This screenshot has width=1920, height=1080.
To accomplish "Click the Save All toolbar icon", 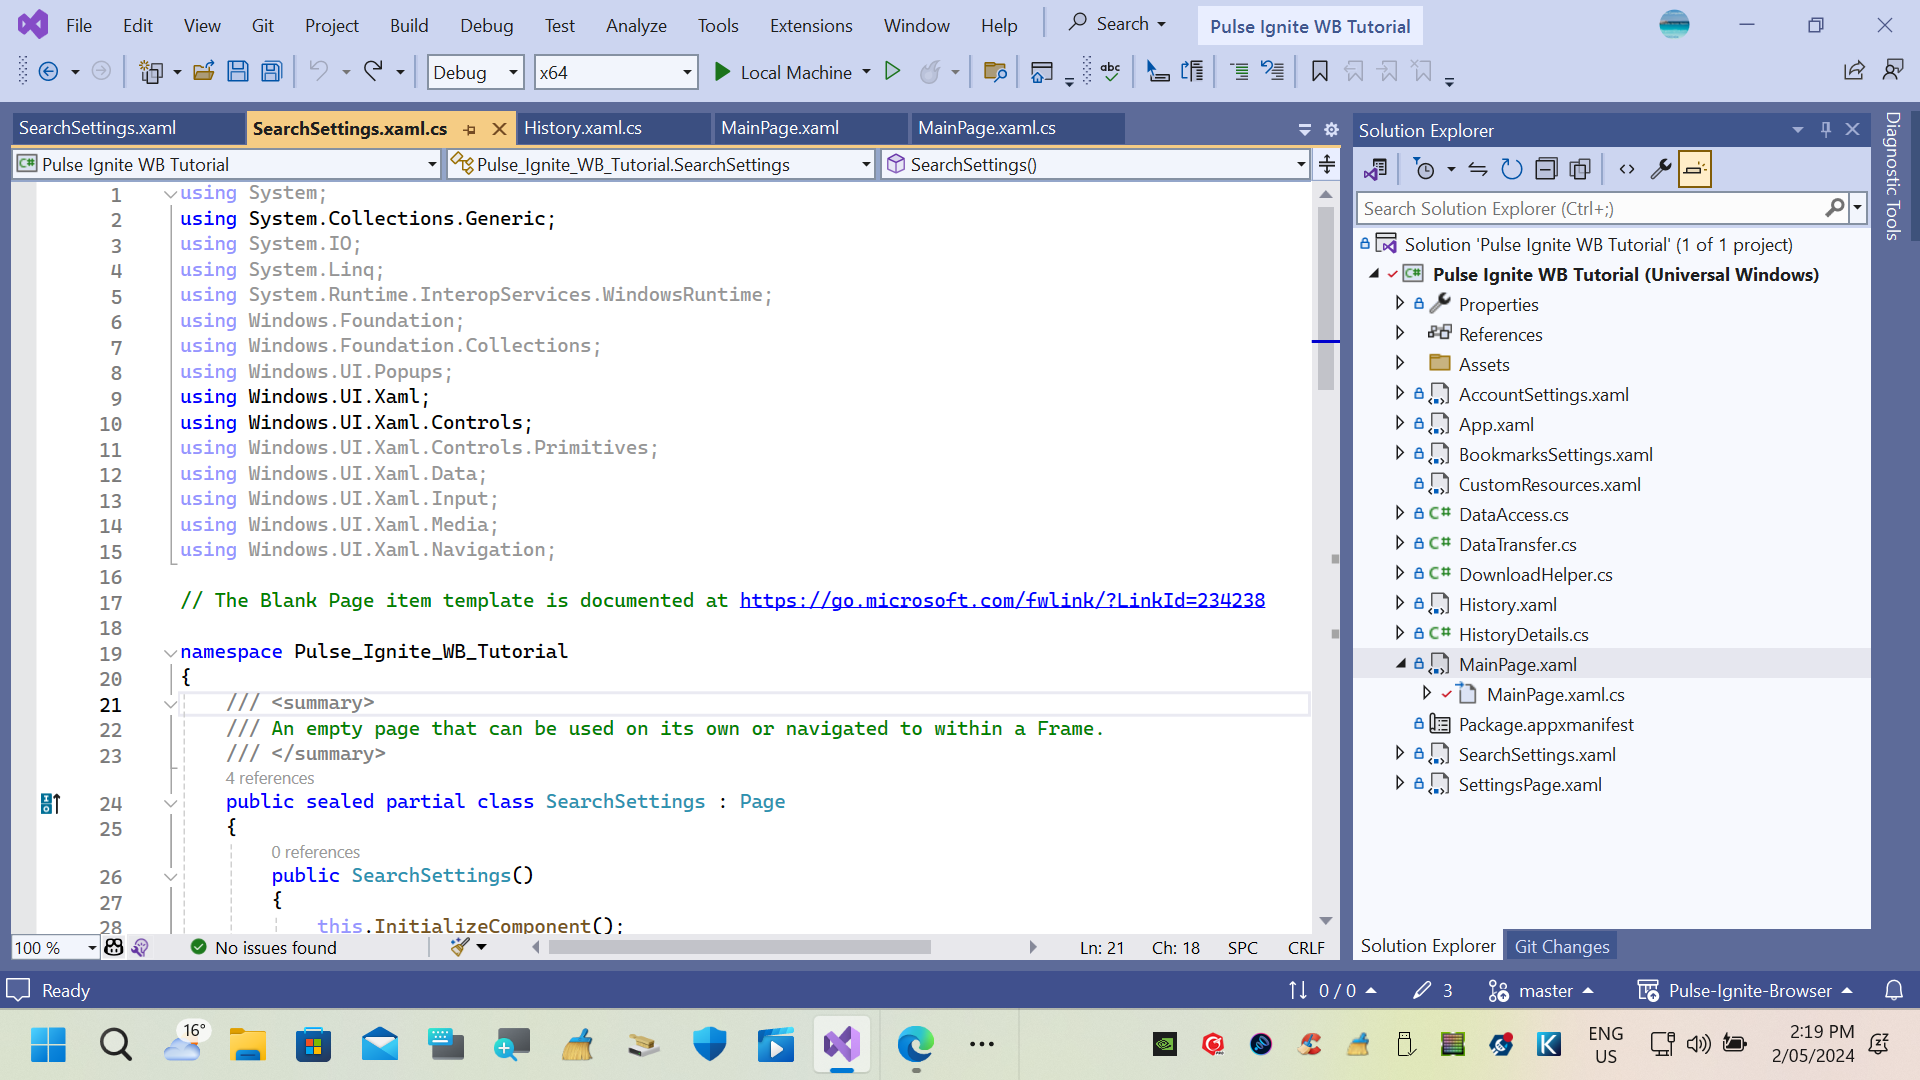I will click(271, 72).
